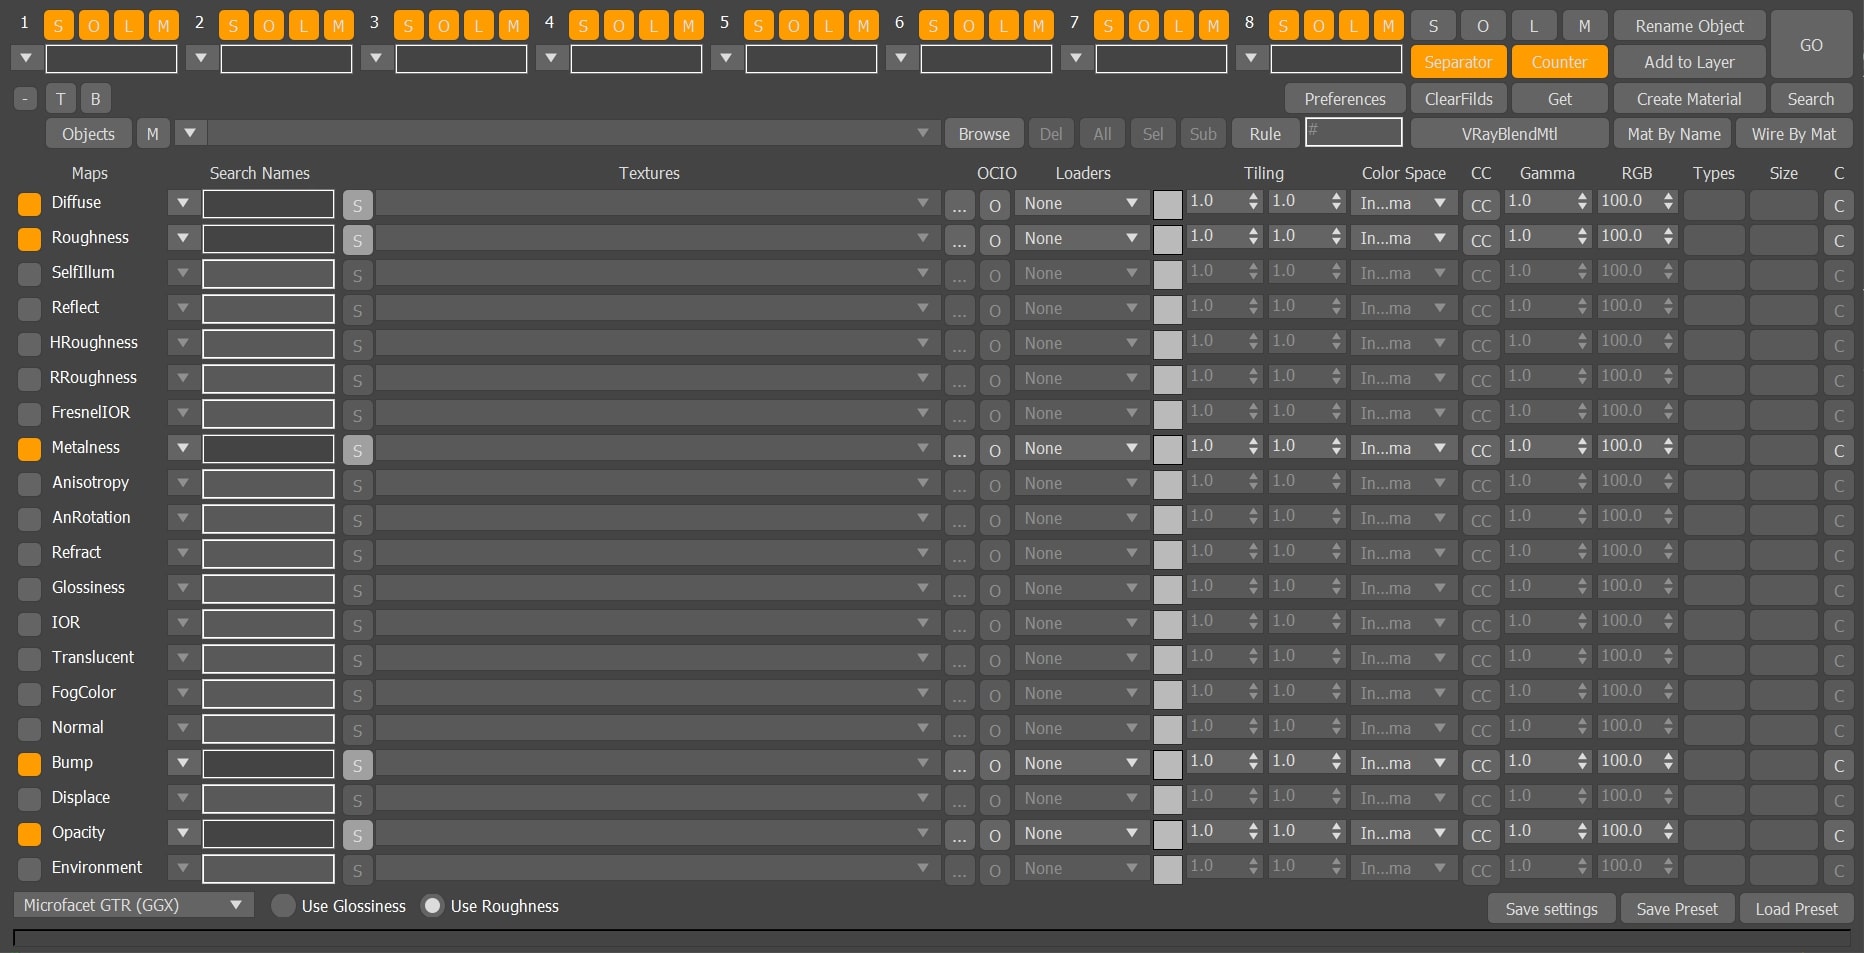Select the Use Glossiness radio button

[284, 906]
